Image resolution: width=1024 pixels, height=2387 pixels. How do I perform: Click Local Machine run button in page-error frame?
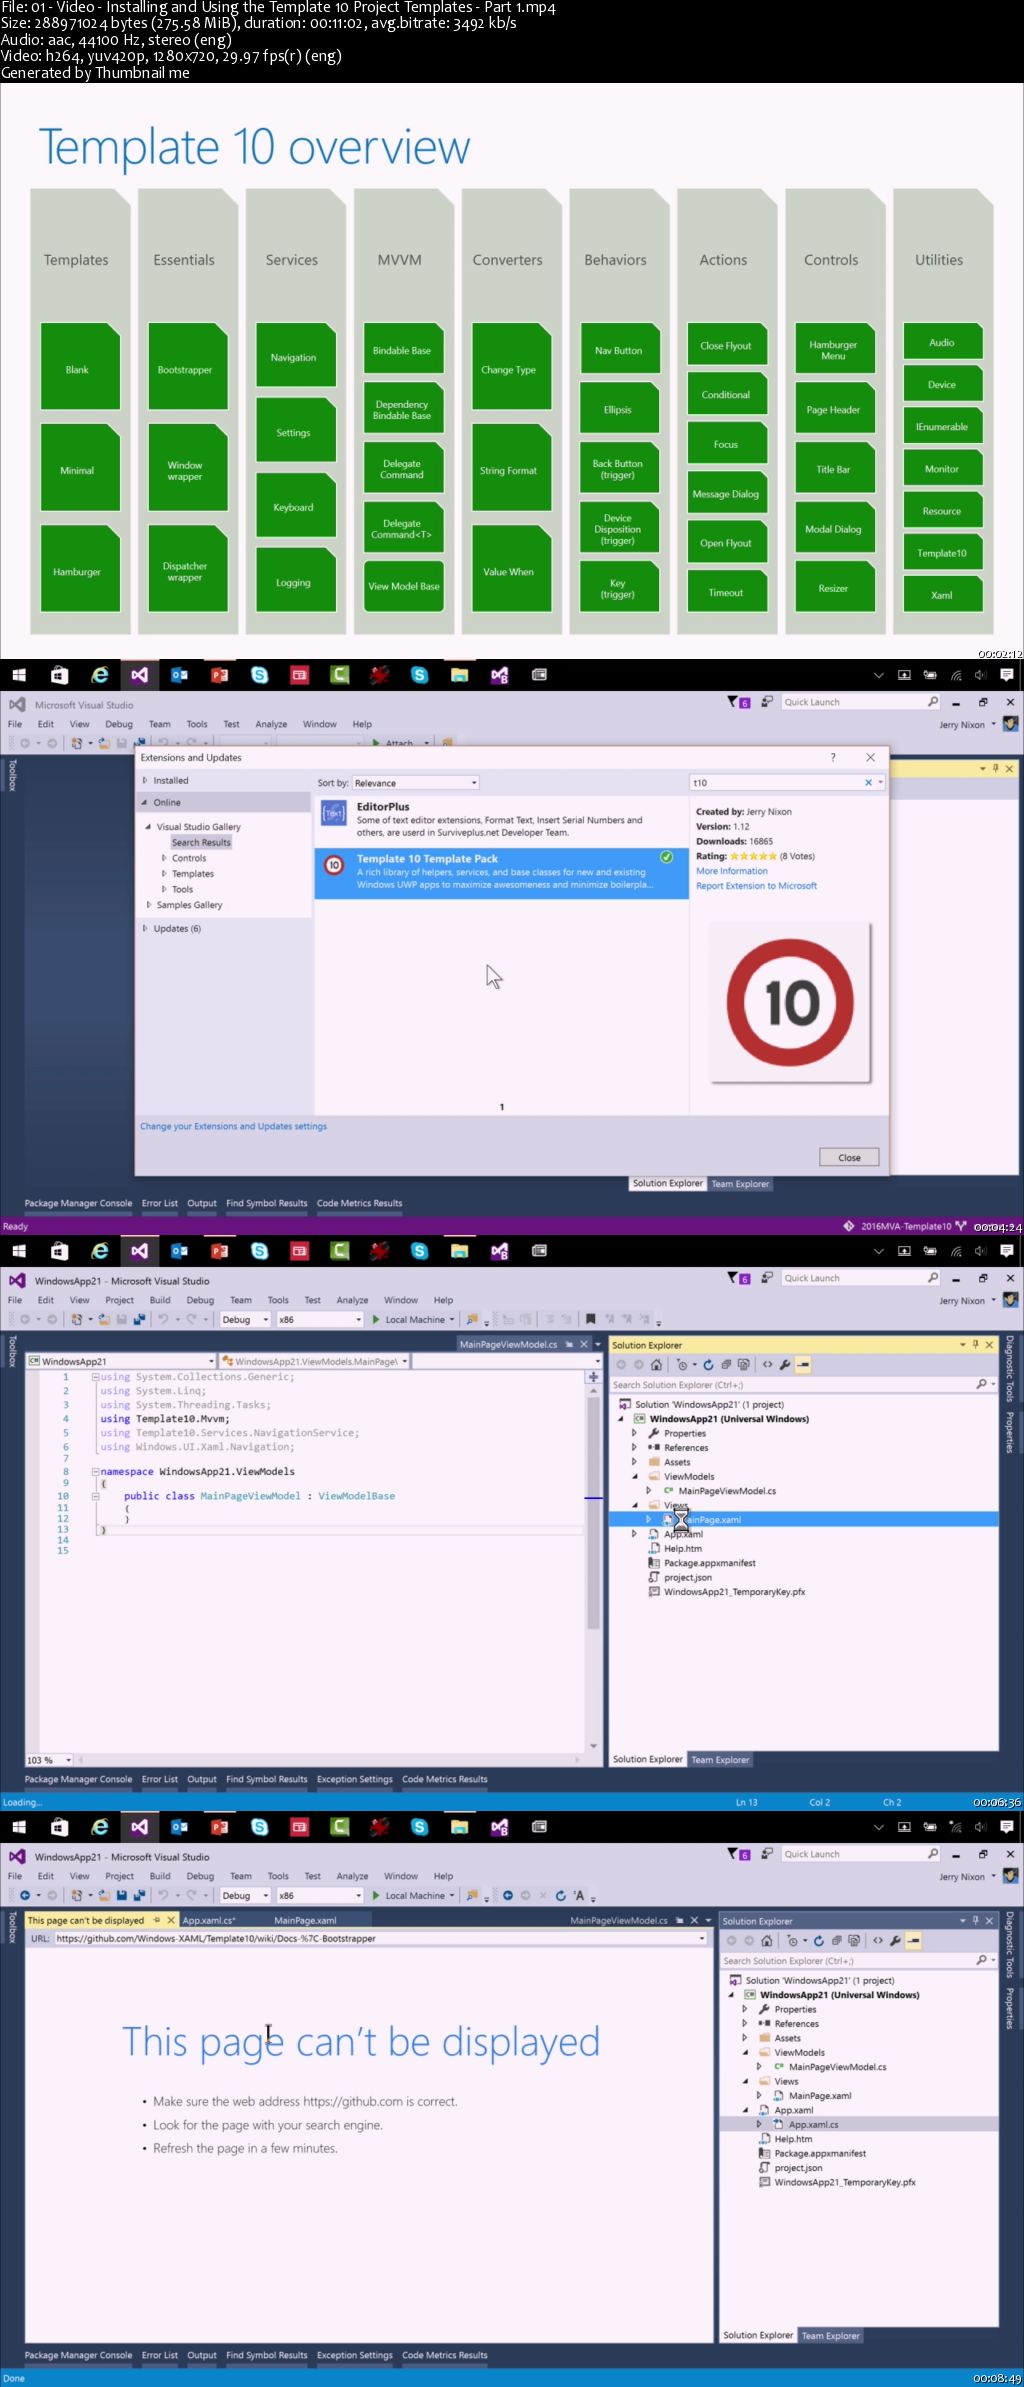coord(413,1895)
